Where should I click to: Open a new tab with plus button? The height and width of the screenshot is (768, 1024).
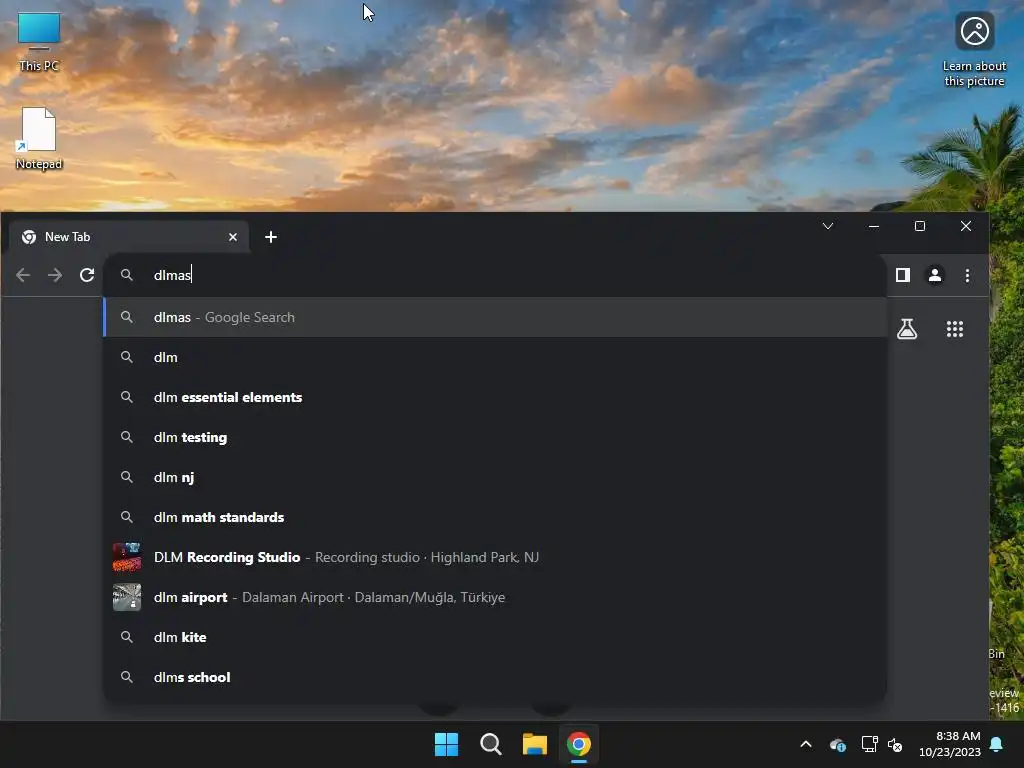click(x=271, y=237)
